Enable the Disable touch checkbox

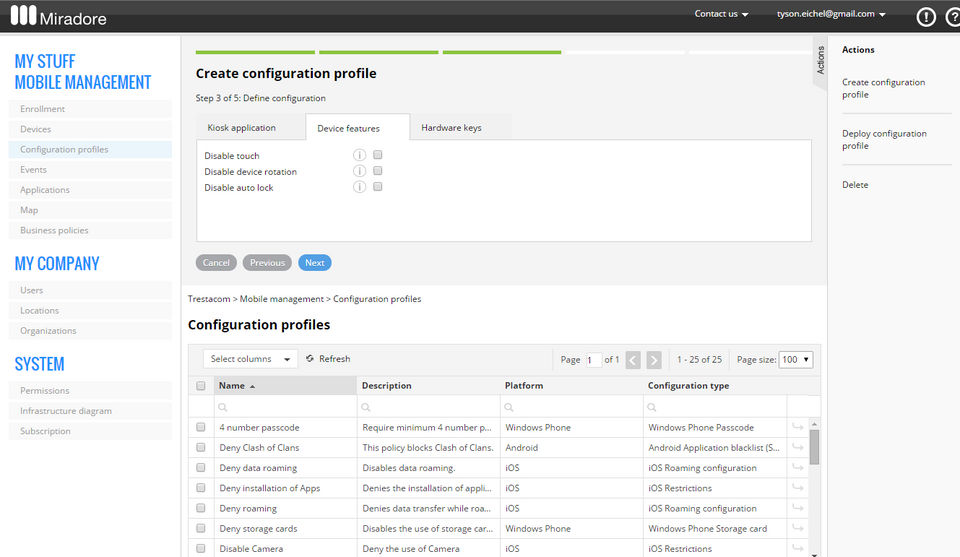(x=378, y=155)
